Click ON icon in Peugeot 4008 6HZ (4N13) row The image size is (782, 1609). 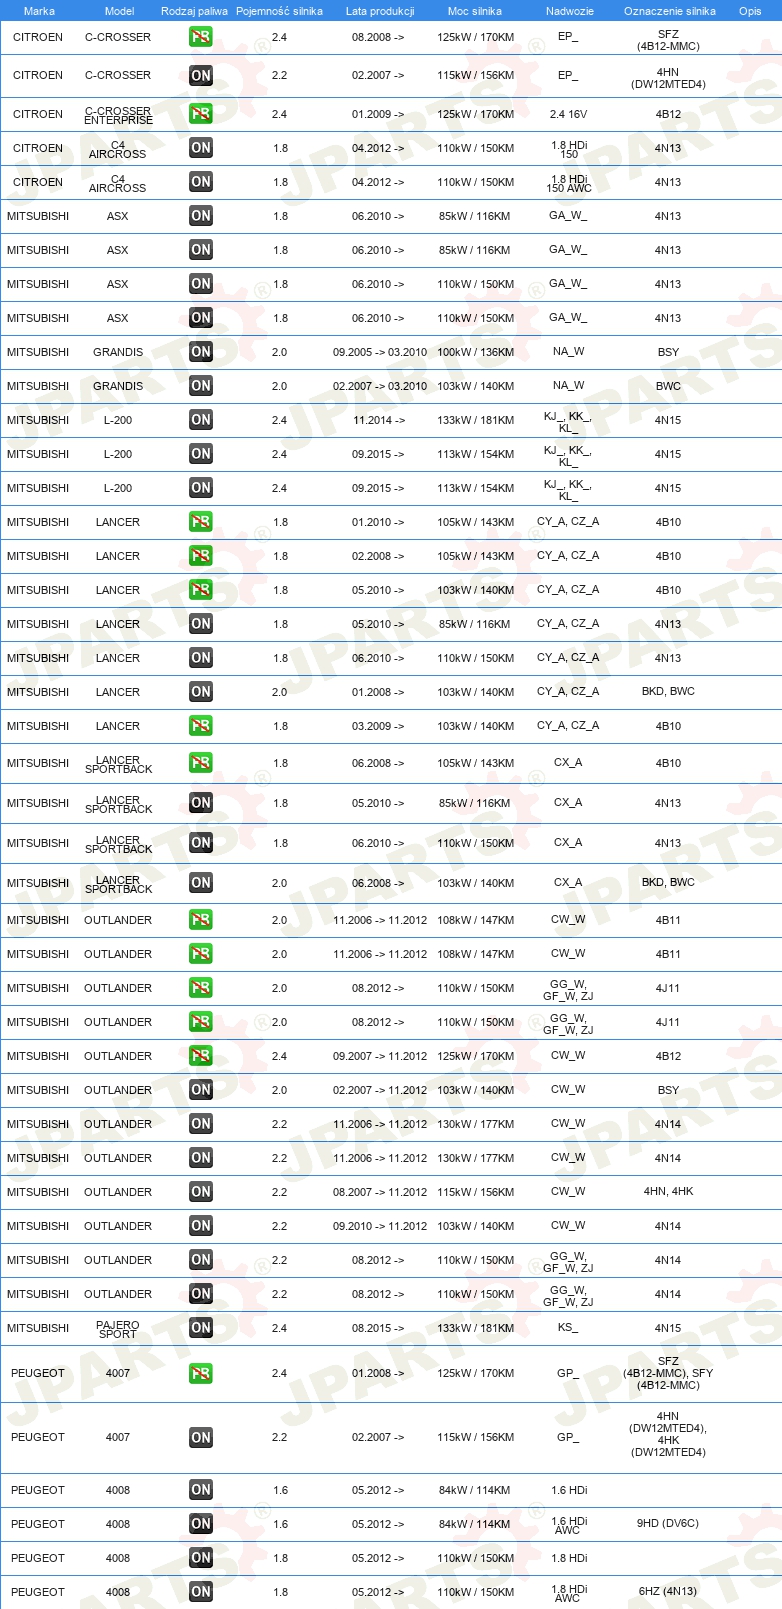[x=201, y=1592]
